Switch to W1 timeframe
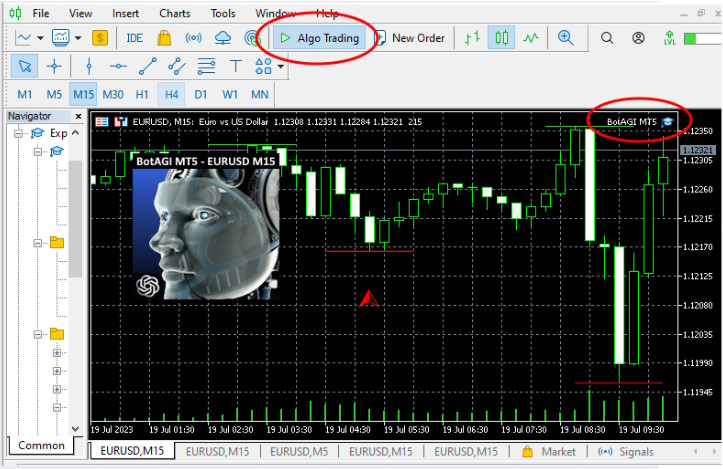723x469 pixels. coord(230,95)
